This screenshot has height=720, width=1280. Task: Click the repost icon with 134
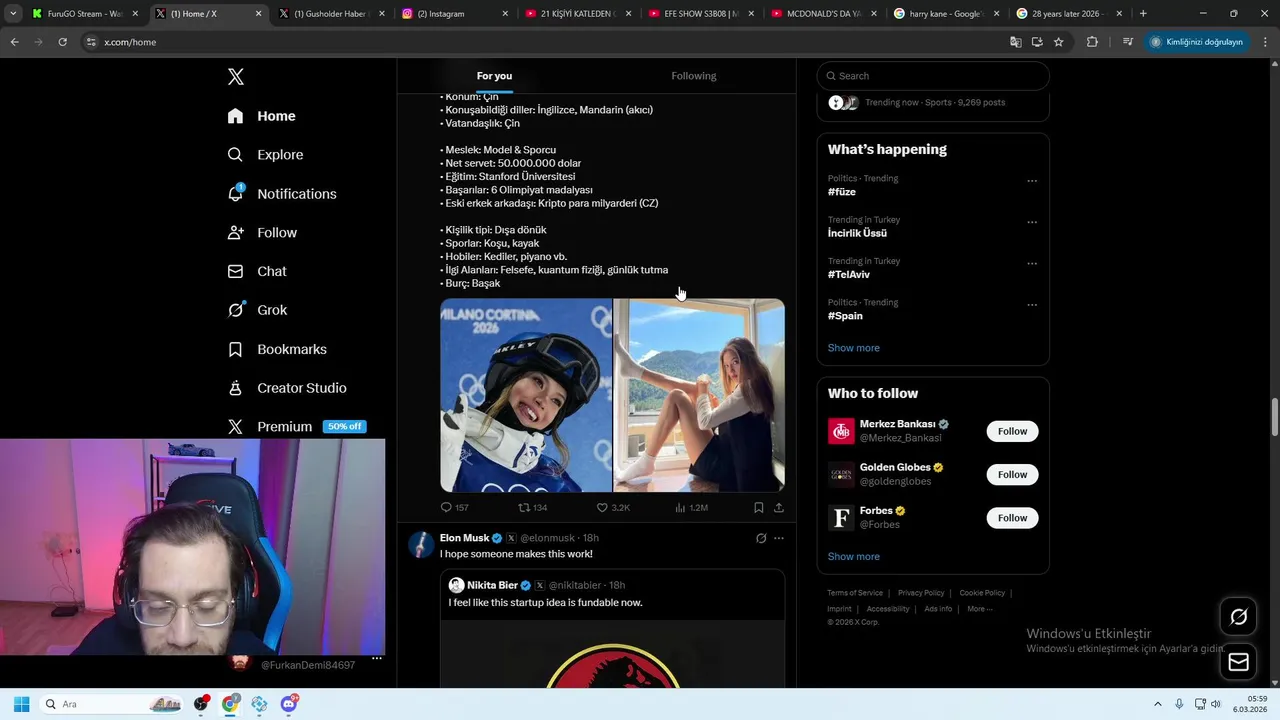coord(532,508)
